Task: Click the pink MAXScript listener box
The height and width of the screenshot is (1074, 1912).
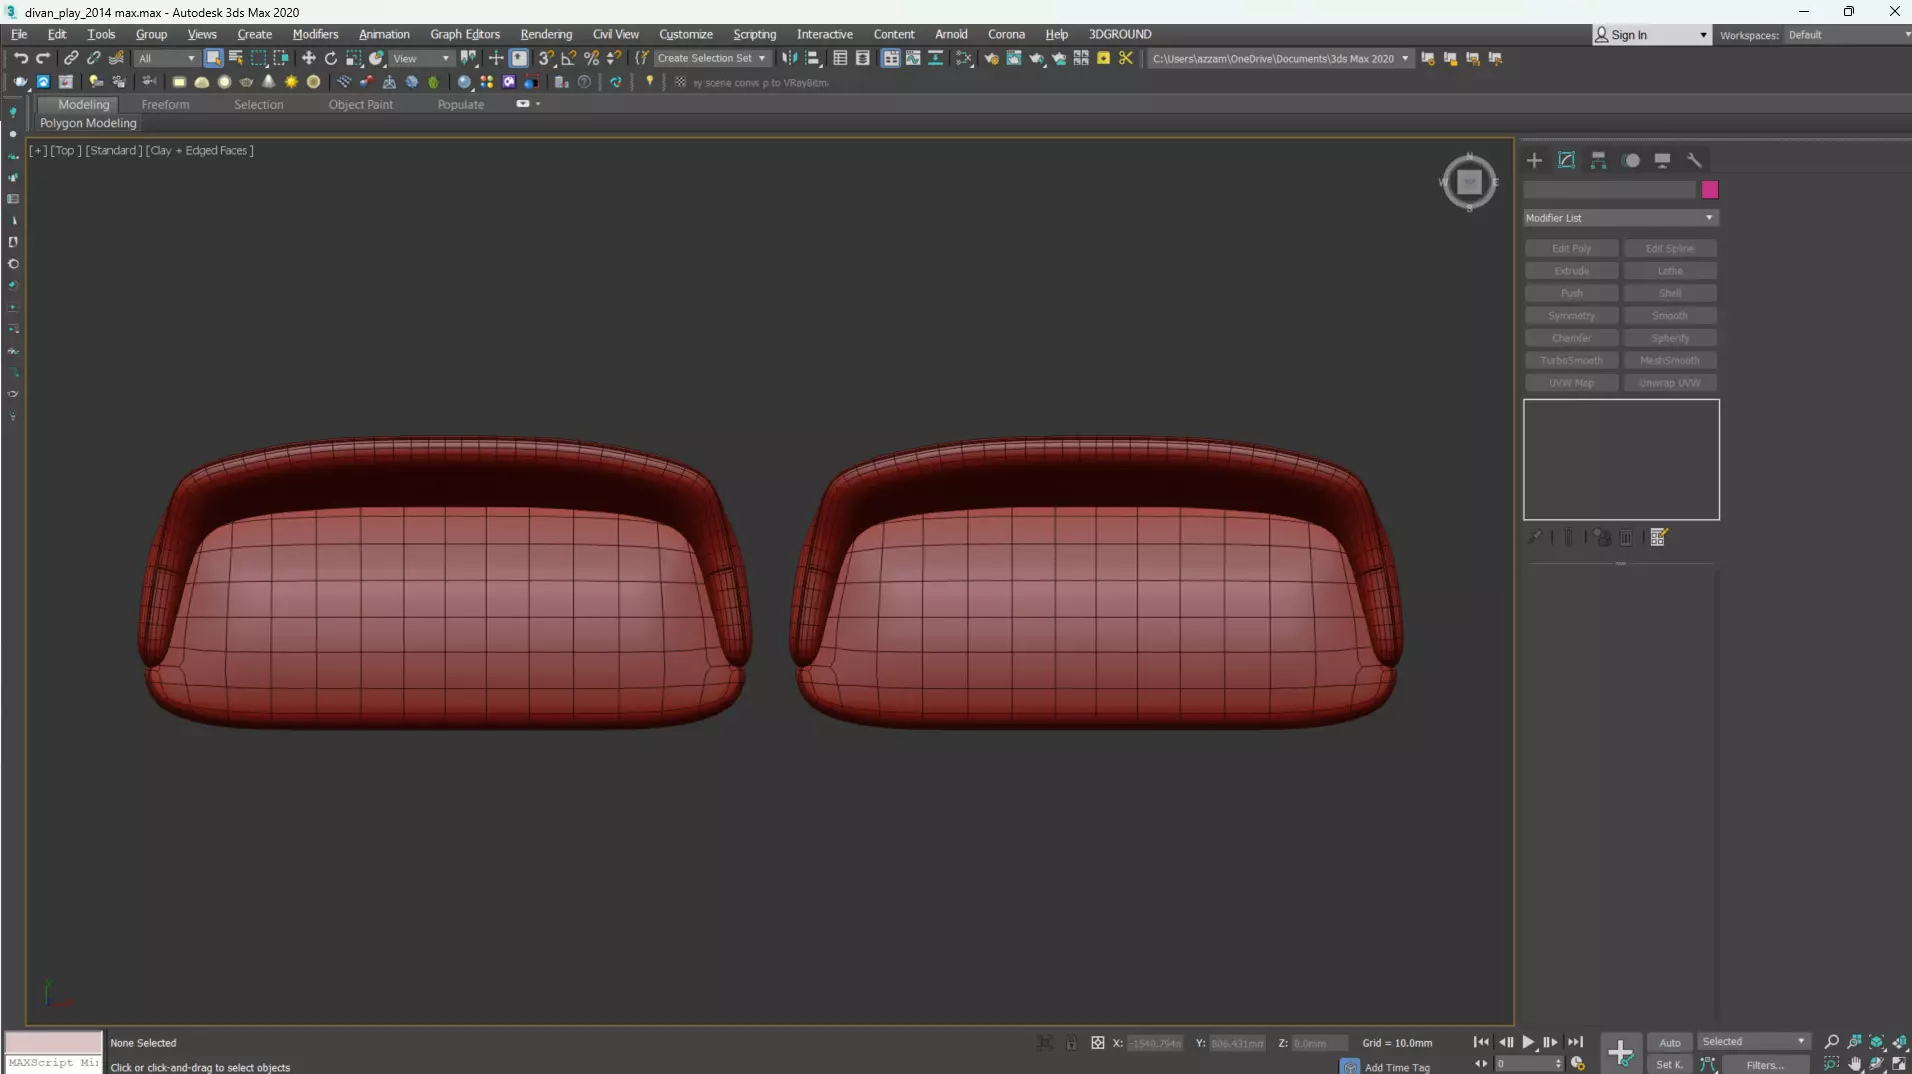Action: coord(54,1042)
